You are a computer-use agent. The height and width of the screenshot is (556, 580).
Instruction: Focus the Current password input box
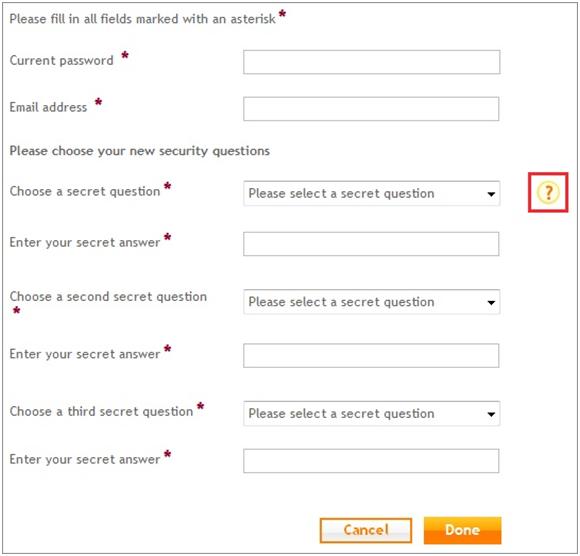click(371, 62)
